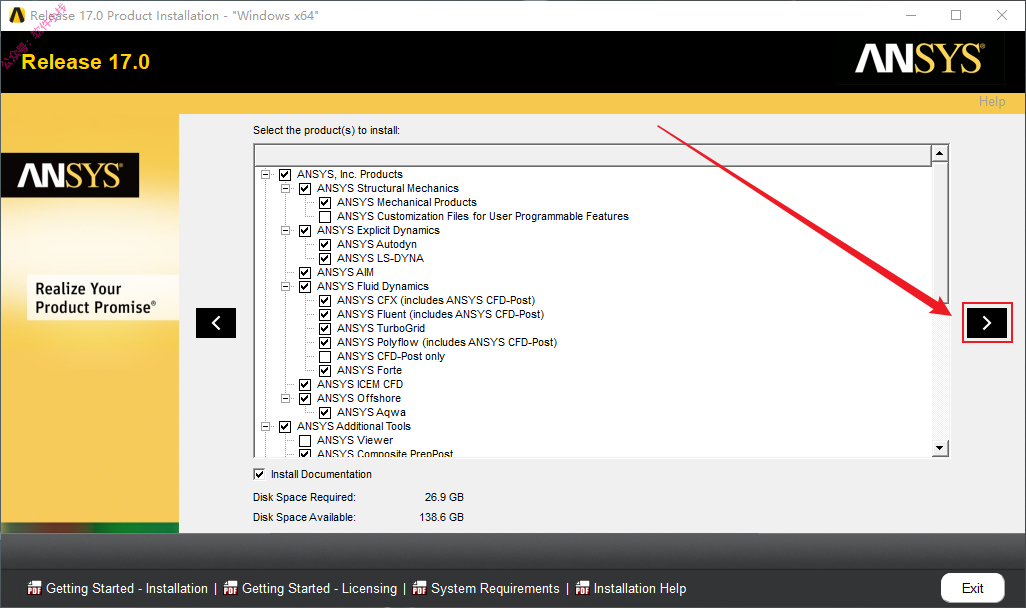
Task: Click the back arrow button
Action: coord(216,323)
